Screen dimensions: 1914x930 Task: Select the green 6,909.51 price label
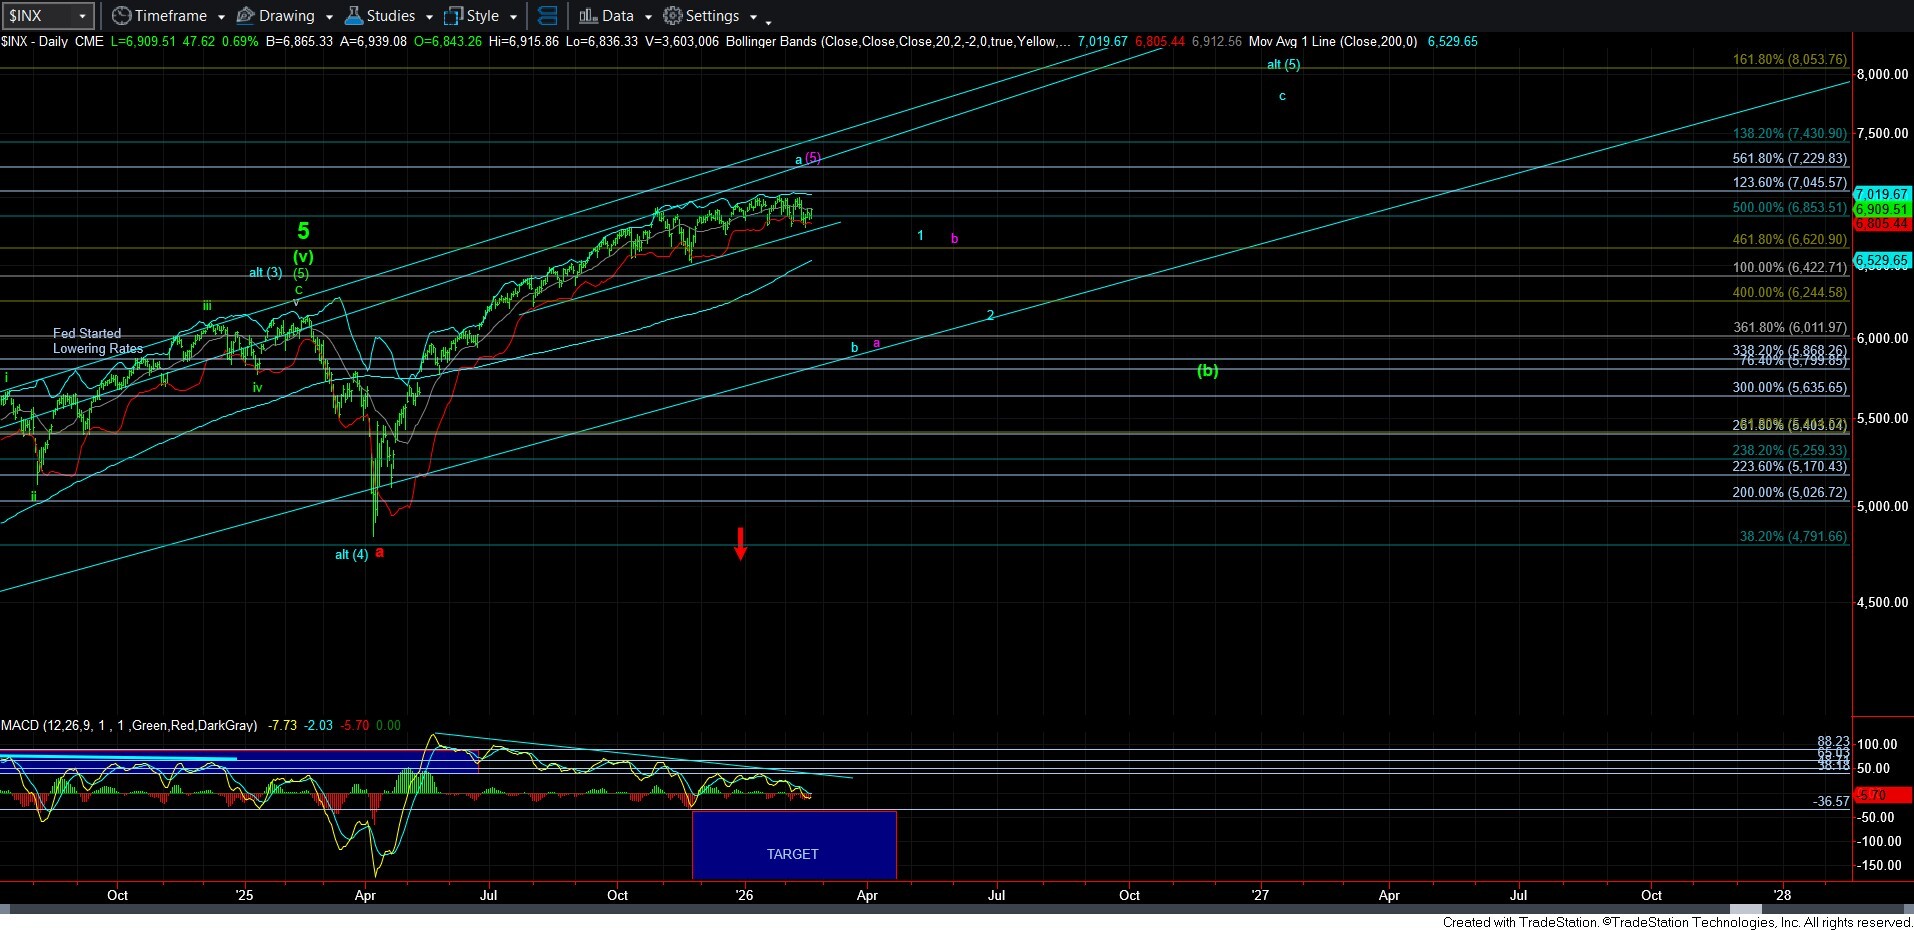(1881, 210)
